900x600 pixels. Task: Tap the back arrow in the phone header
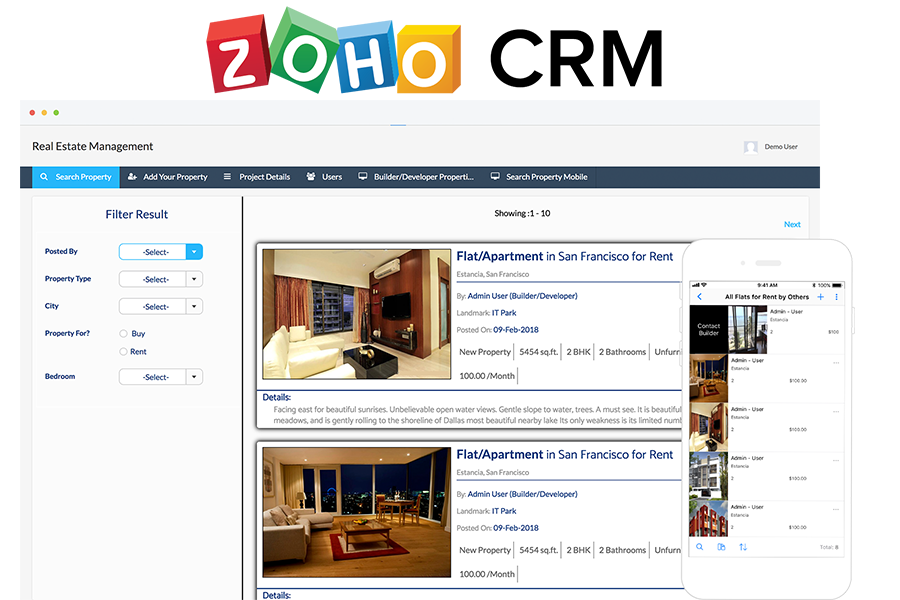(699, 297)
